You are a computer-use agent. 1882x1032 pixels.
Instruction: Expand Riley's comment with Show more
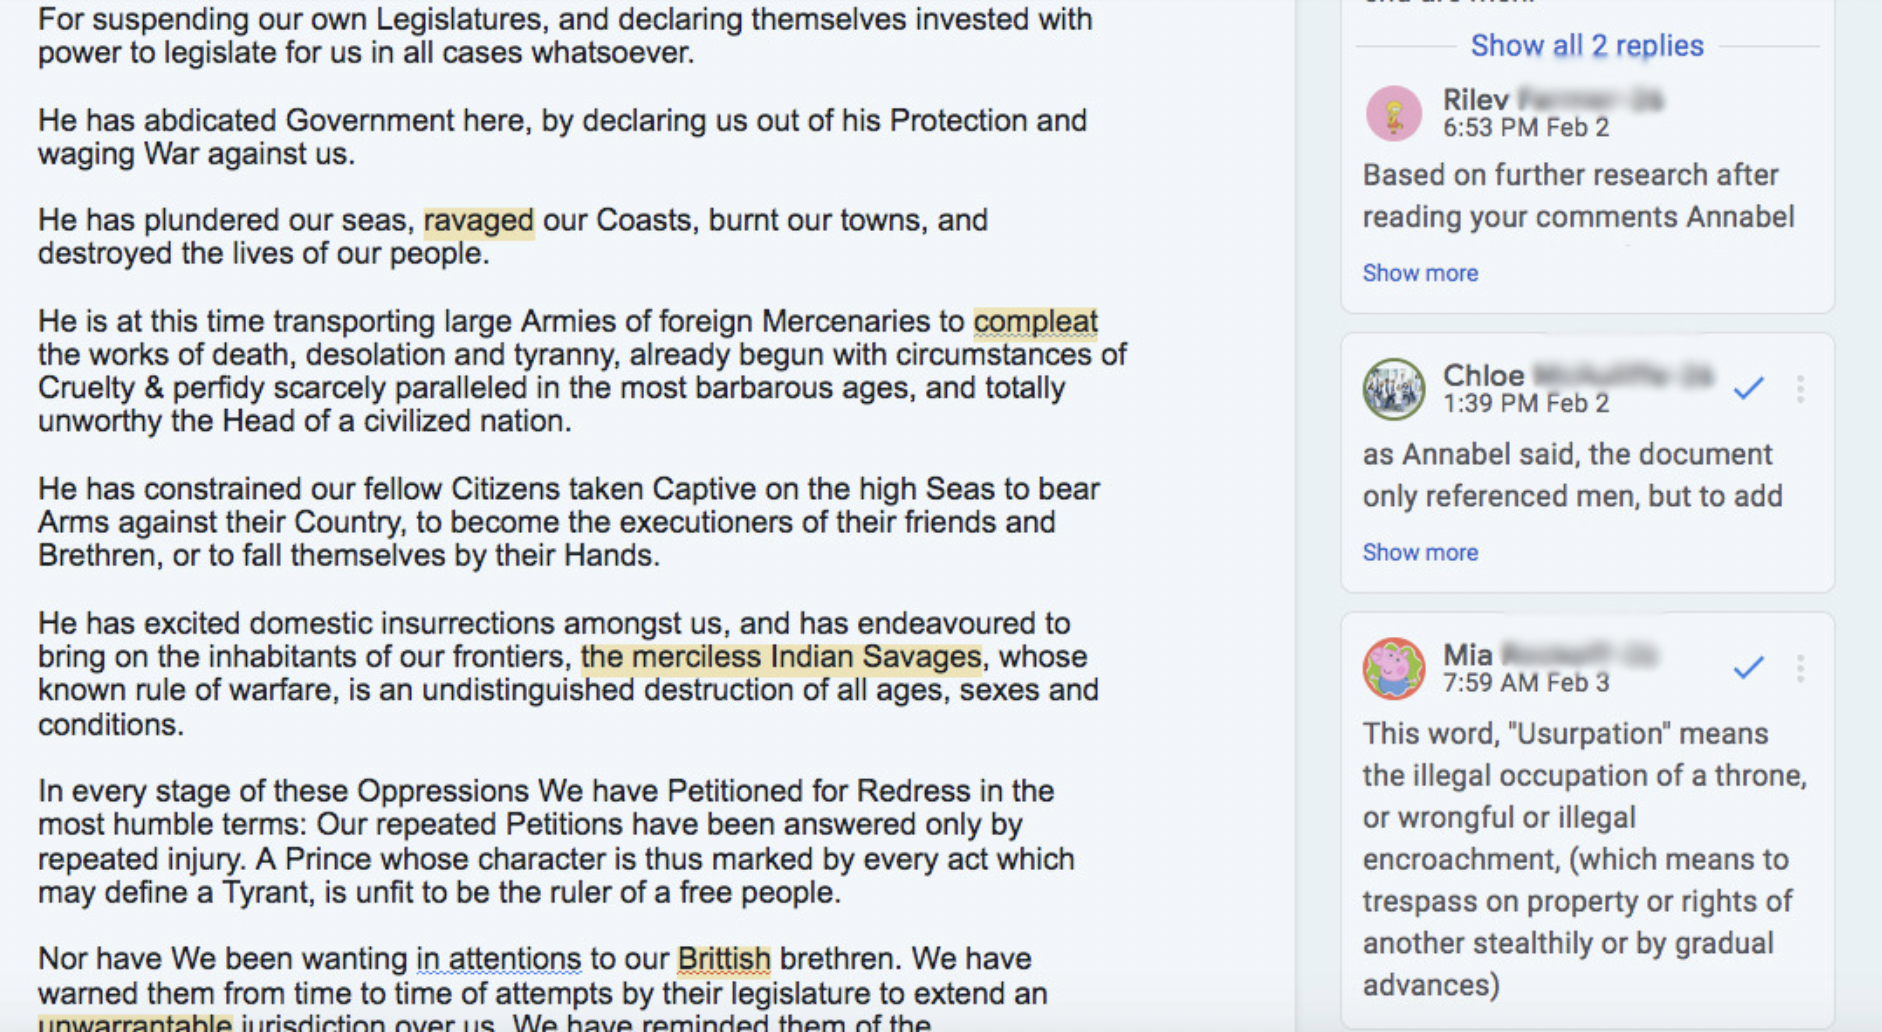tap(1420, 273)
